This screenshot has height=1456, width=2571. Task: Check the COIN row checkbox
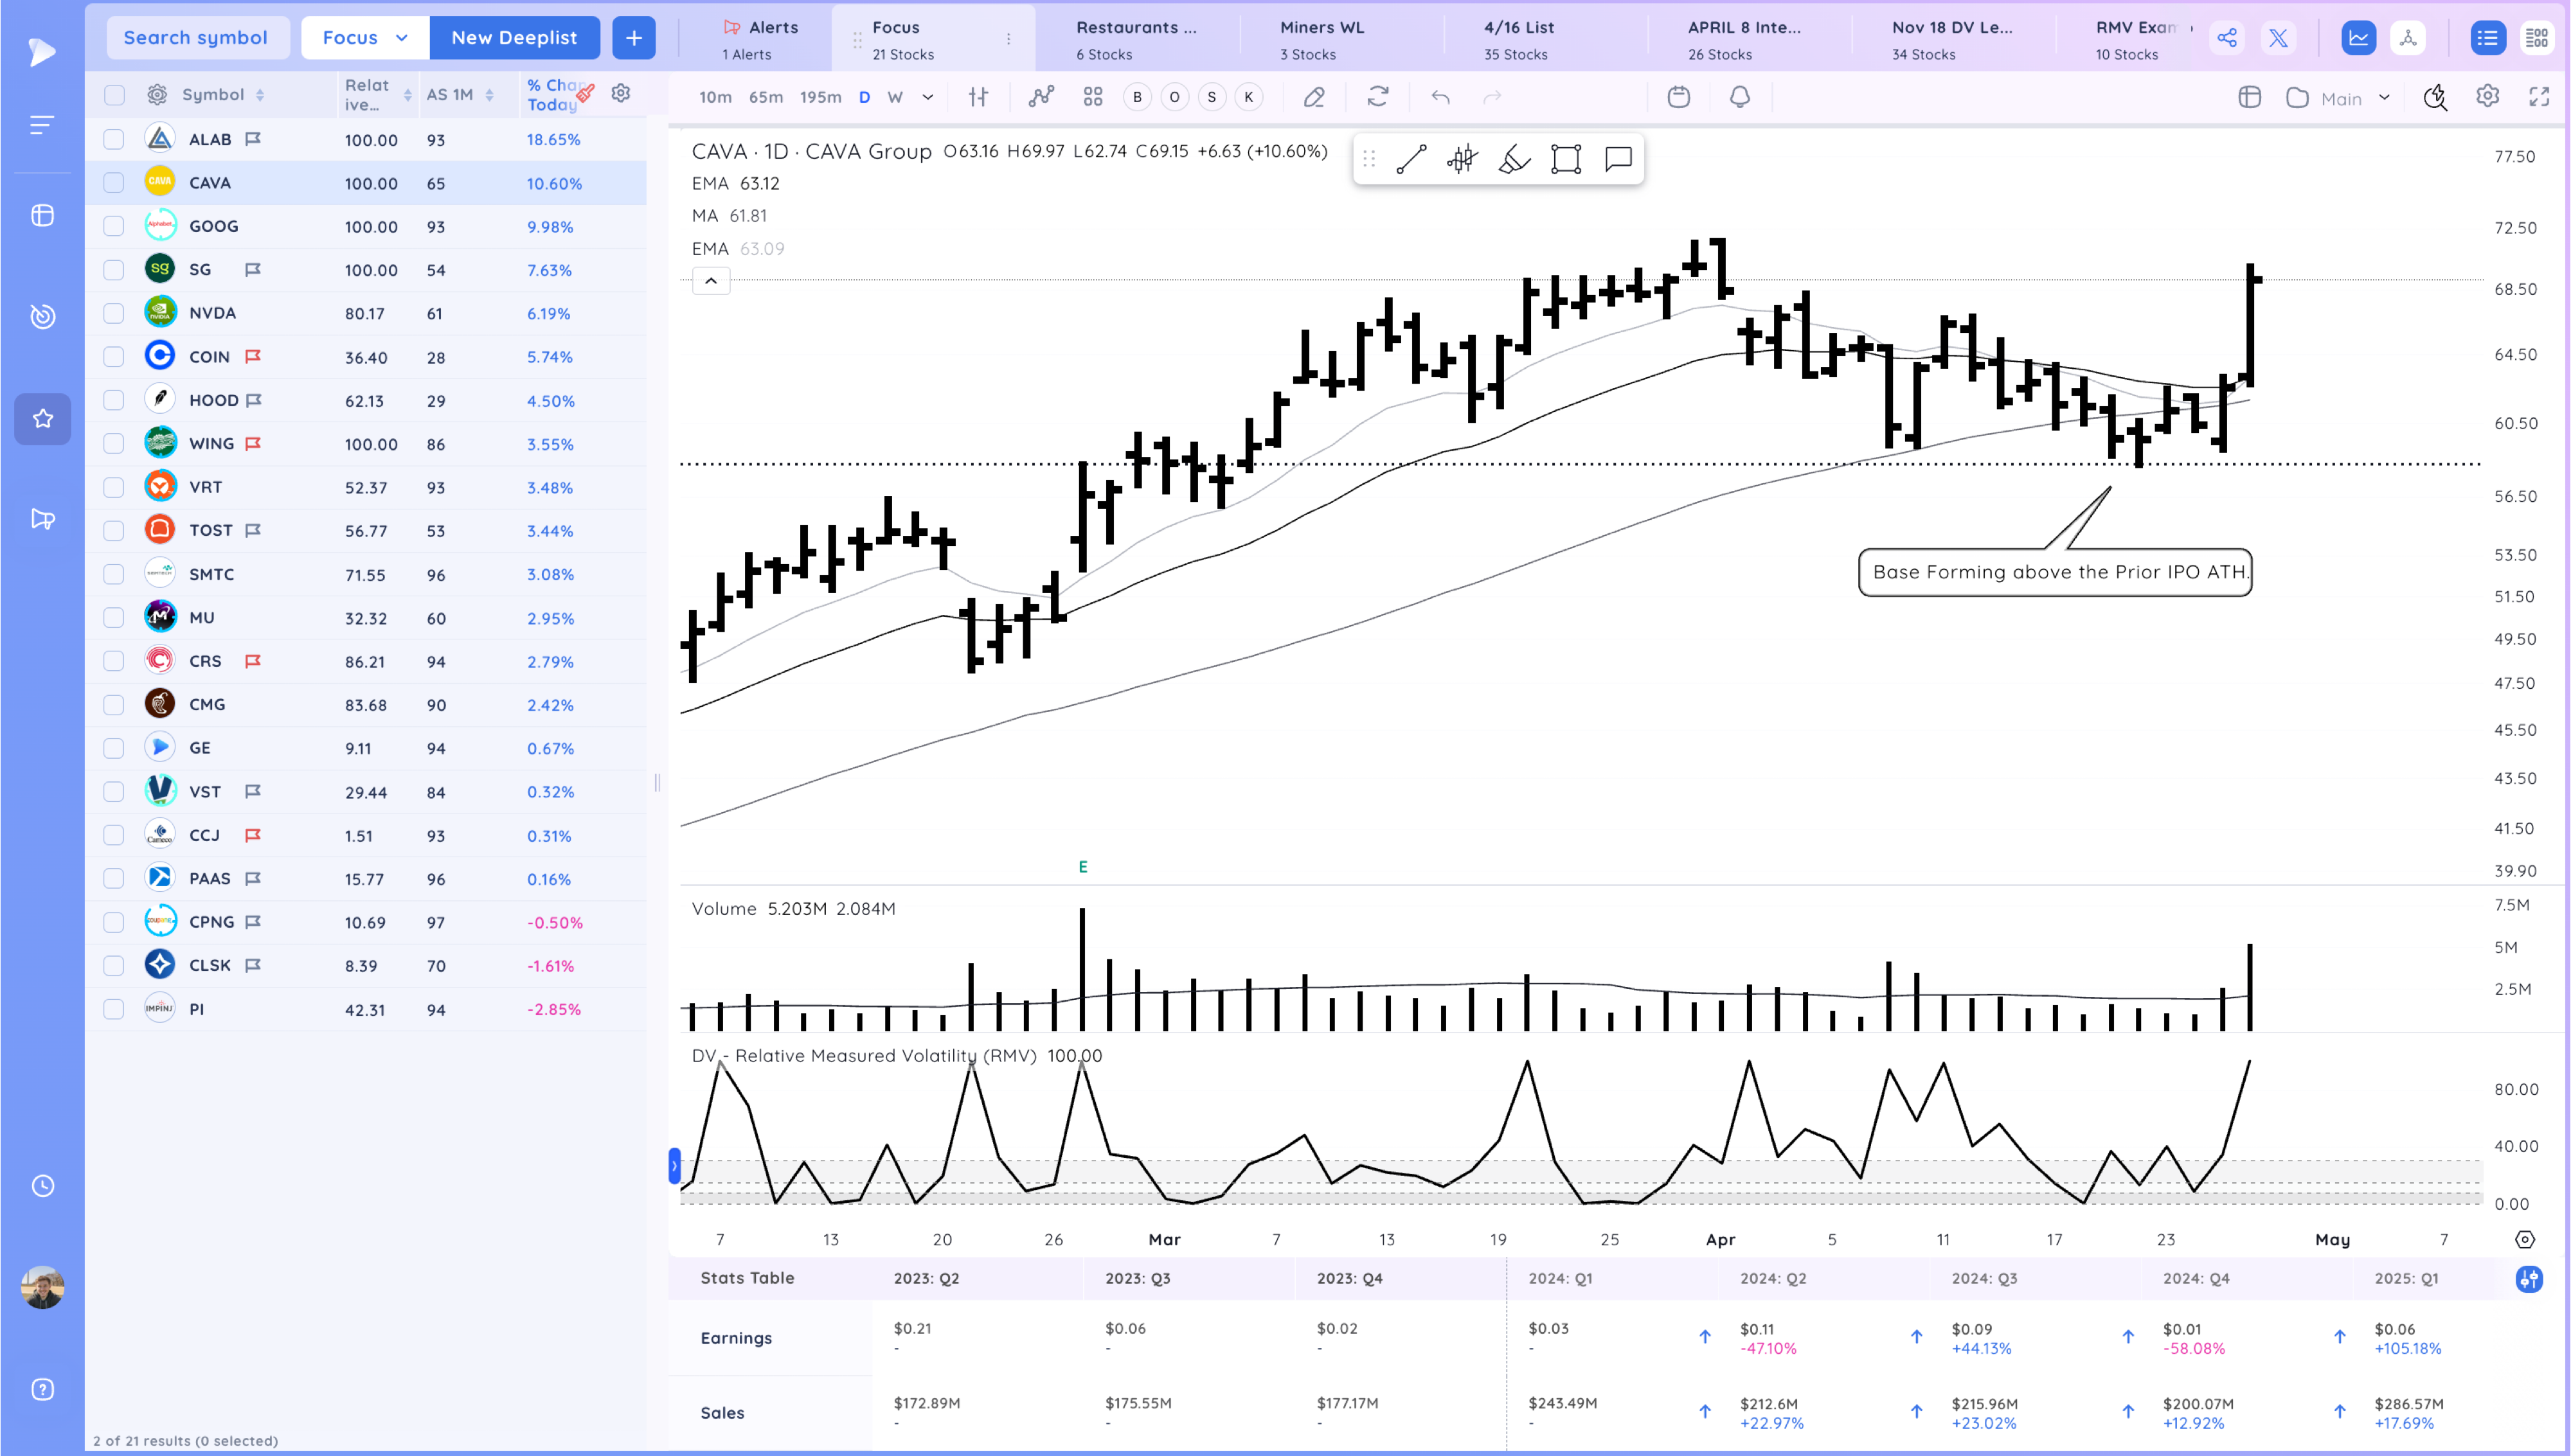point(114,357)
